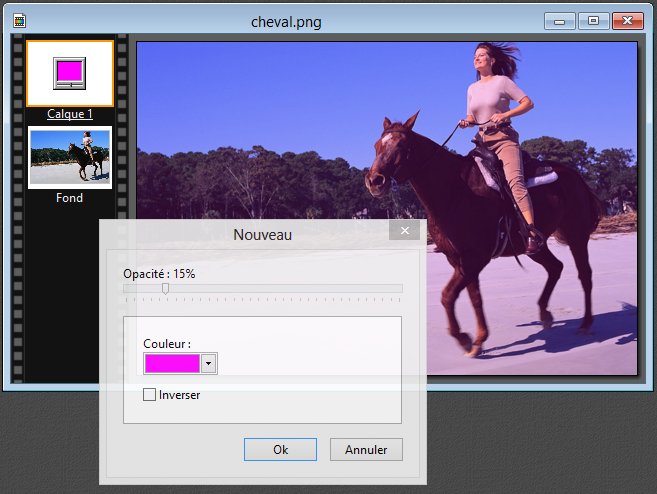Click the Nouveau dialog title bar
657x494 pixels.
pyautogui.click(x=262, y=234)
